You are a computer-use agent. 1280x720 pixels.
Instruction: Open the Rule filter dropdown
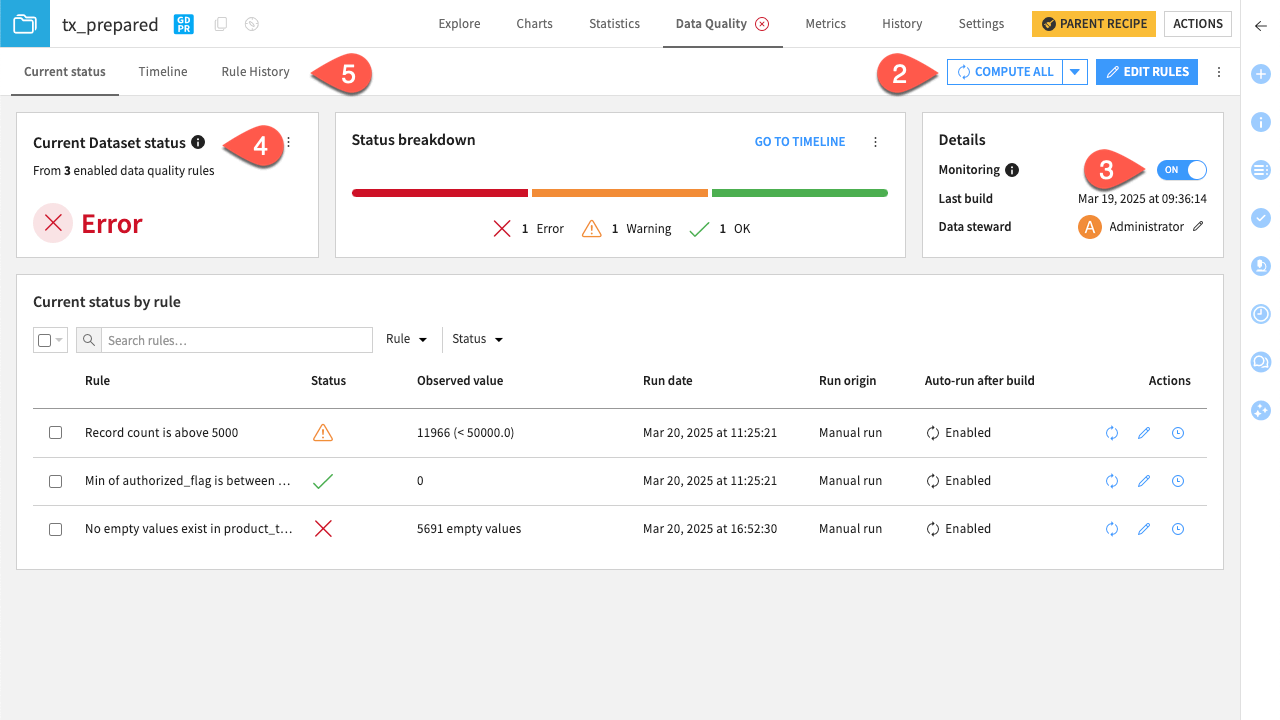[406, 339]
